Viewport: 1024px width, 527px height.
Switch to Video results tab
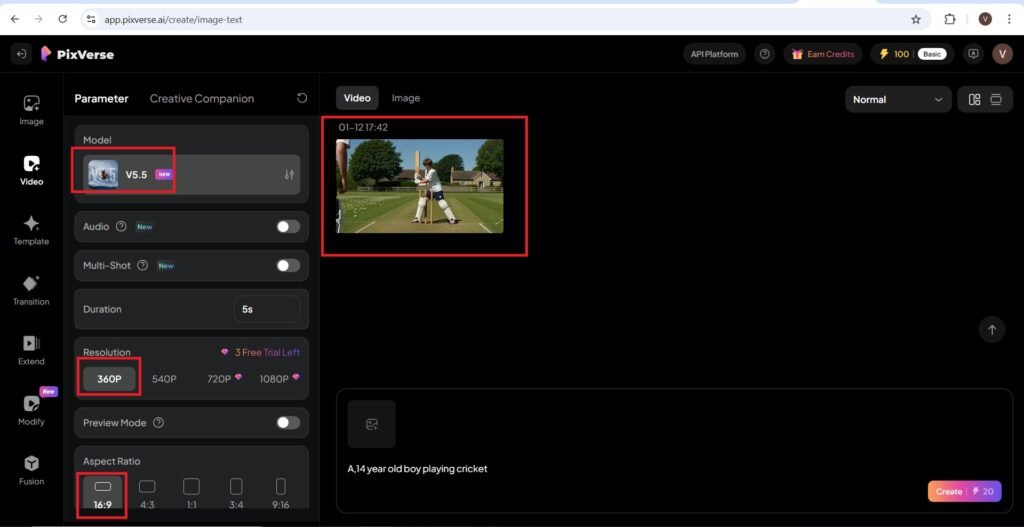pyautogui.click(x=357, y=98)
